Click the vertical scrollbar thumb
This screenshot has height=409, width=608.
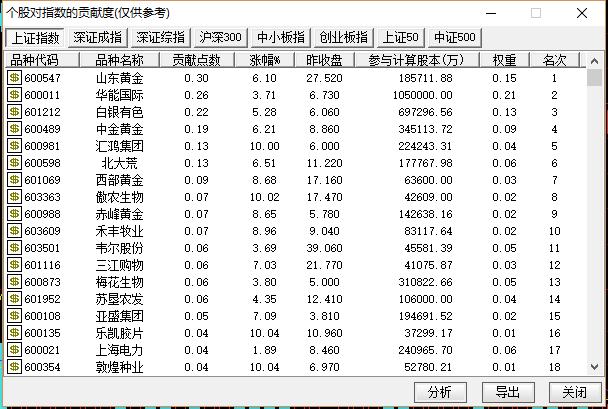coord(594,77)
